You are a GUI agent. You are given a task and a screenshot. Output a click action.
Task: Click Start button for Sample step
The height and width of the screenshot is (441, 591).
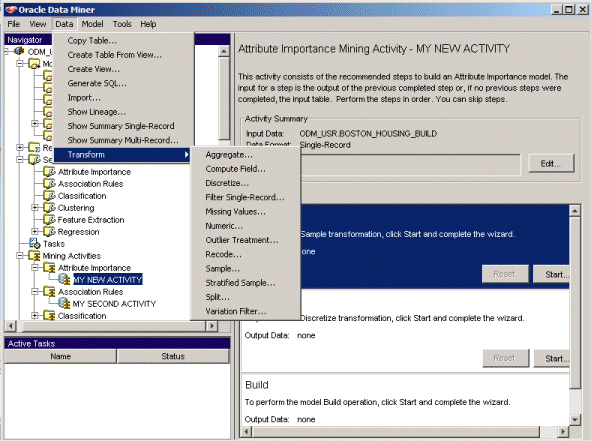(551, 274)
